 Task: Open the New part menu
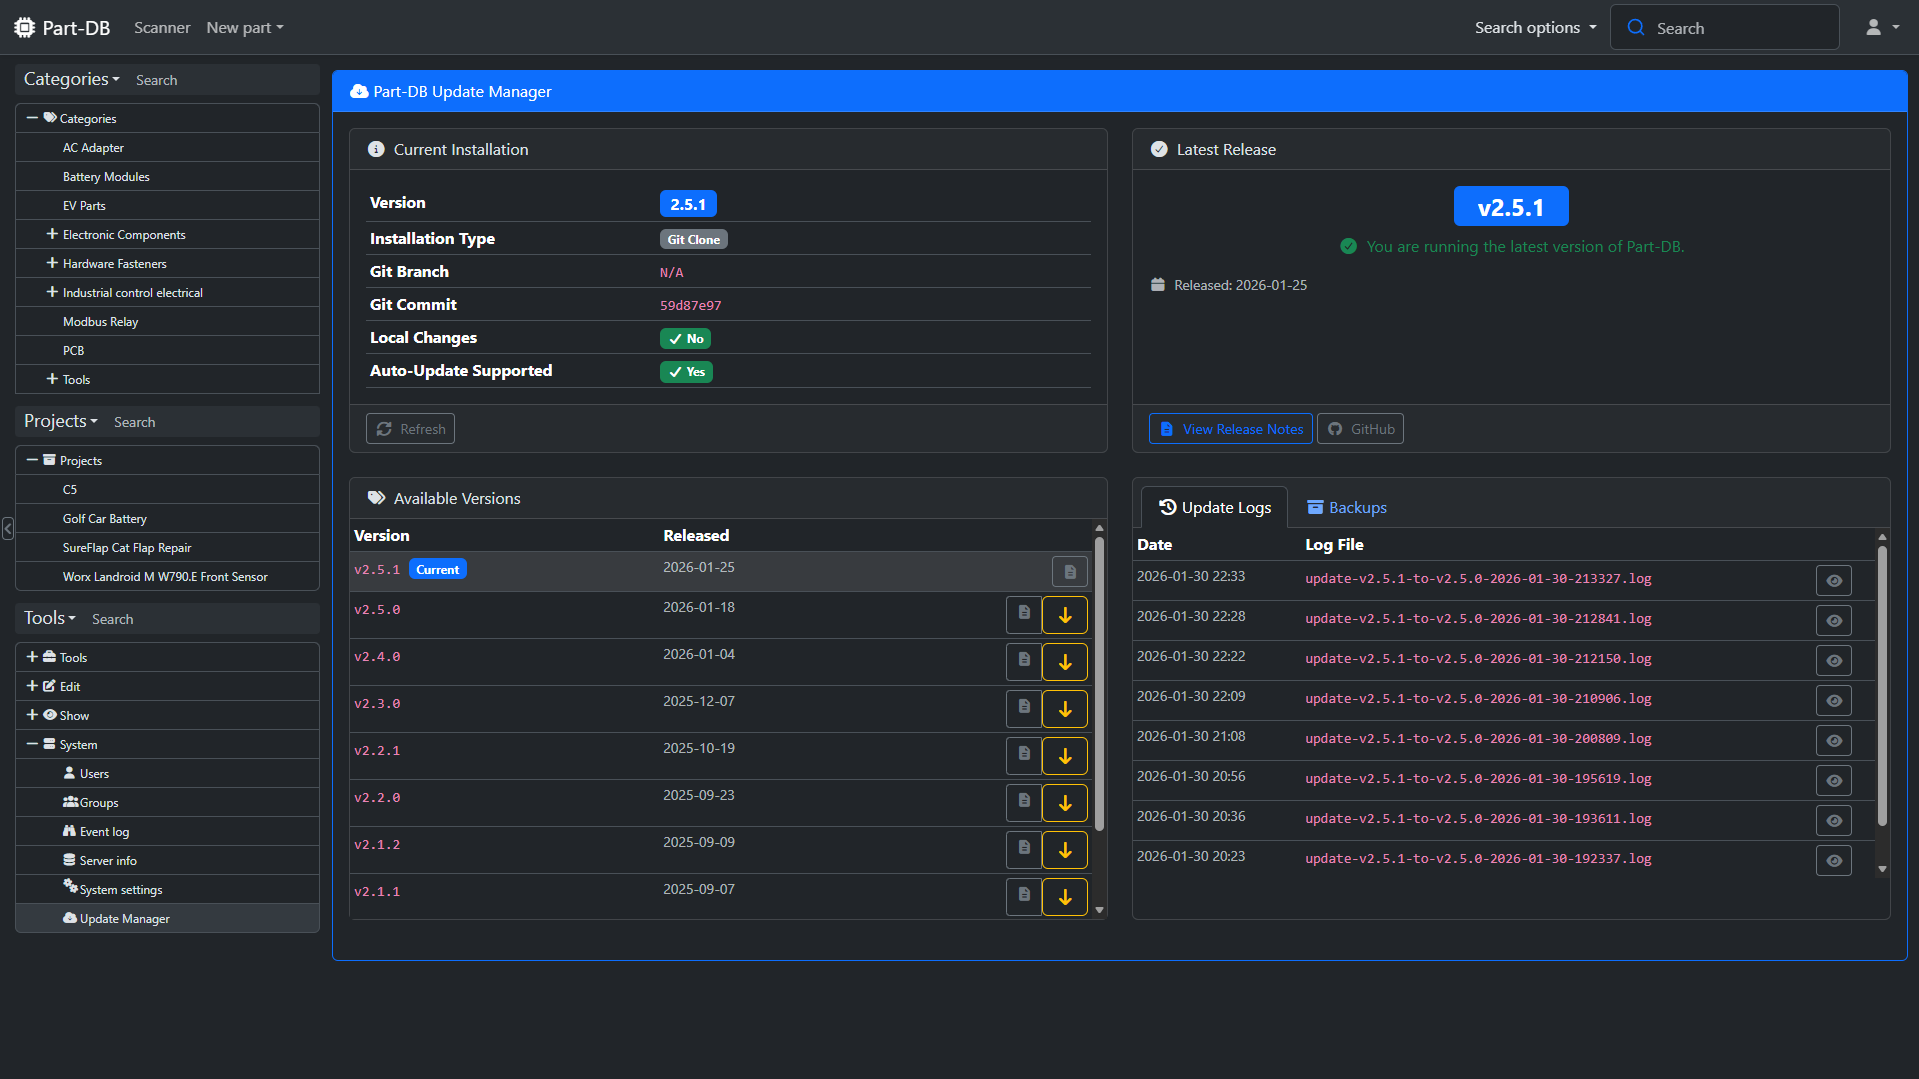click(244, 28)
